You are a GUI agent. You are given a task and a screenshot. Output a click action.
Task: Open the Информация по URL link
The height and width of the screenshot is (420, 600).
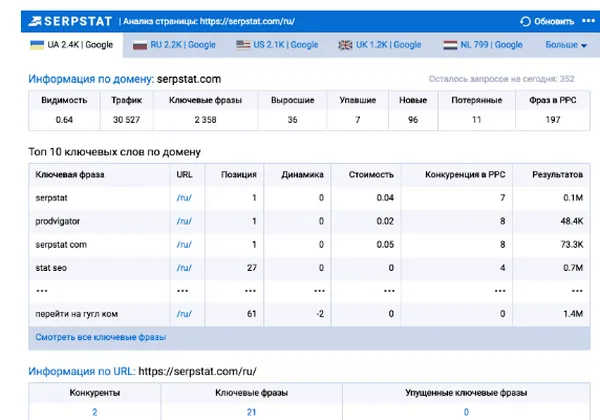pos(82,371)
